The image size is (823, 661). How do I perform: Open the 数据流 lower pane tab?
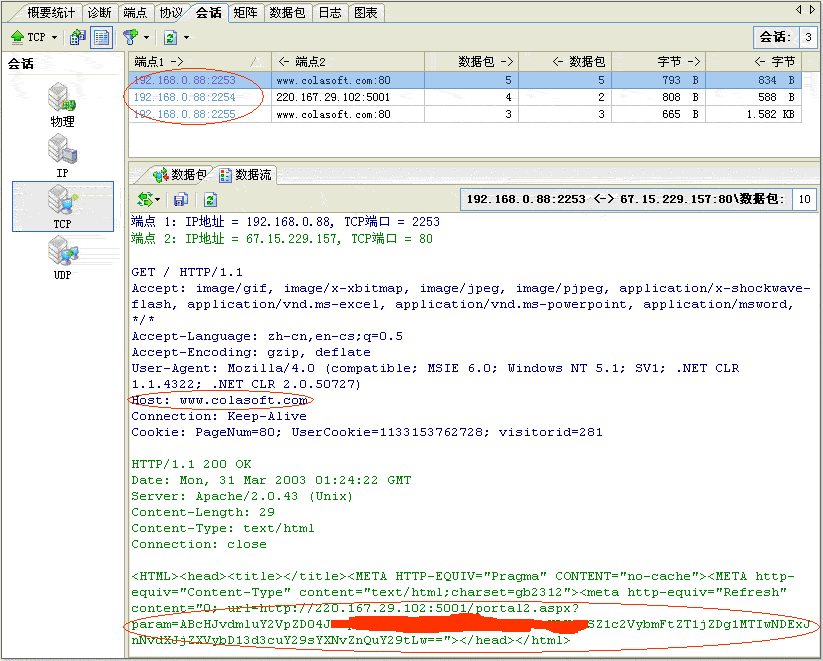click(x=246, y=175)
